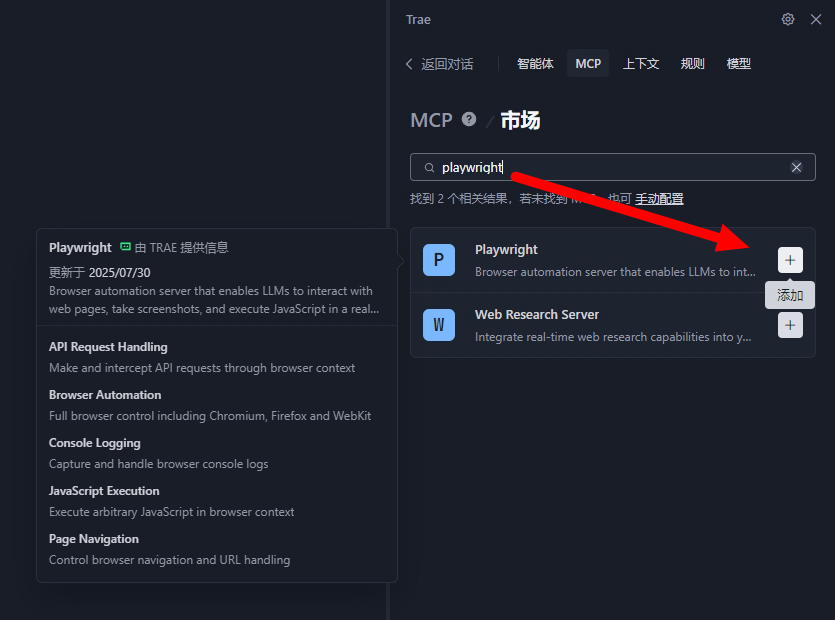Click Web Research Server description text
Screen dimensions: 835x620
click(x=613, y=337)
